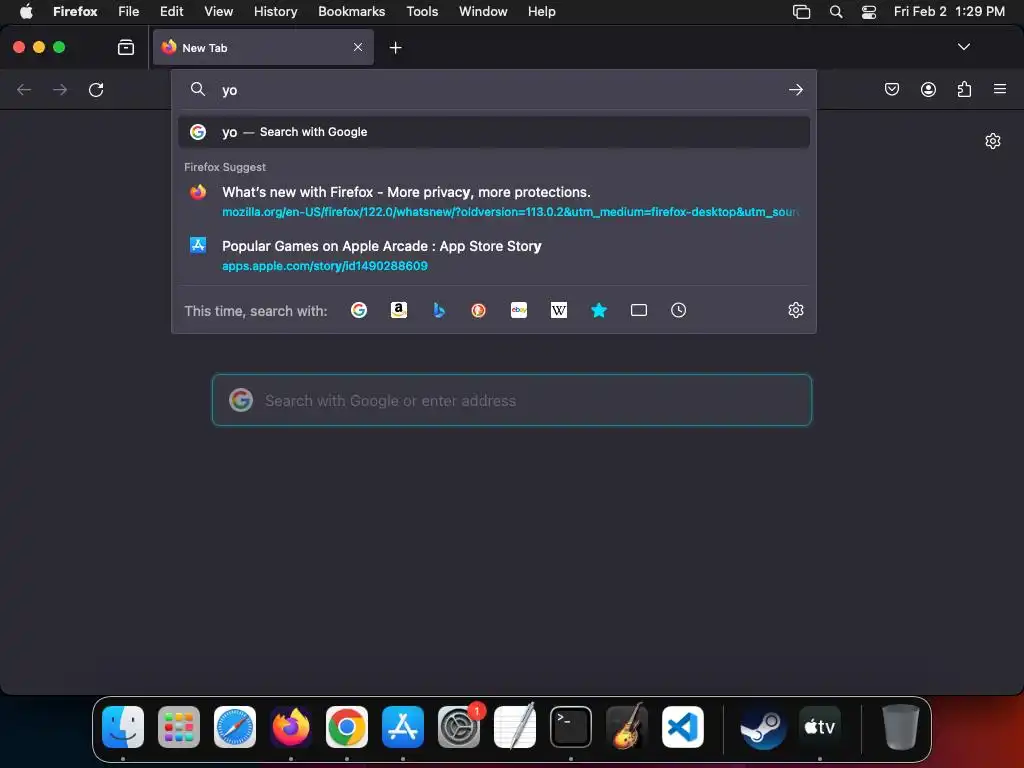Open the Bookmarks menu
The height and width of the screenshot is (768, 1024).
(351, 11)
